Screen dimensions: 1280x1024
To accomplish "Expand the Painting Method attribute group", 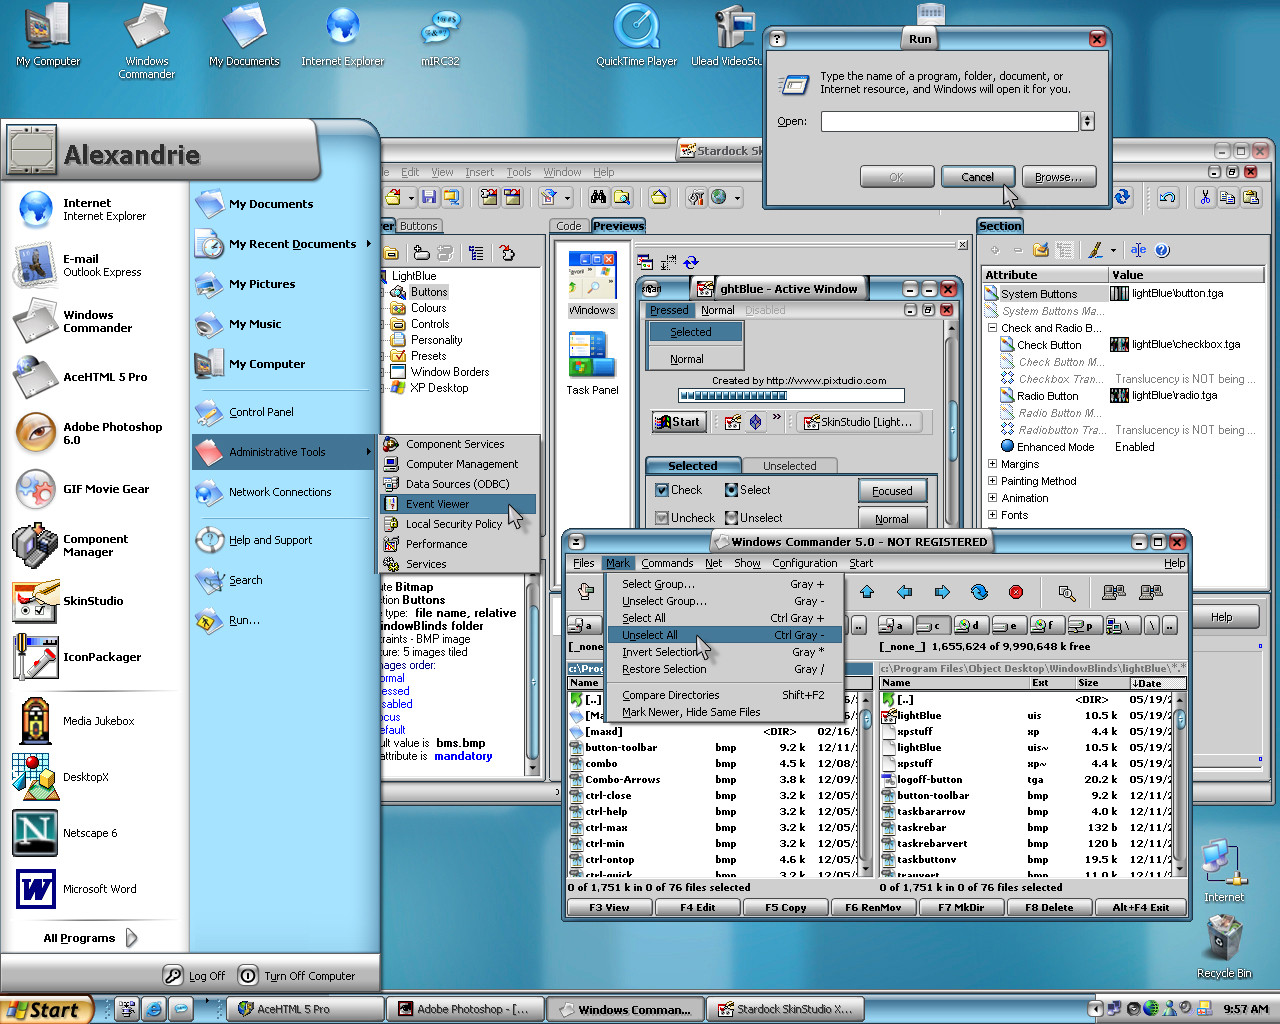I will [x=992, y=481].
